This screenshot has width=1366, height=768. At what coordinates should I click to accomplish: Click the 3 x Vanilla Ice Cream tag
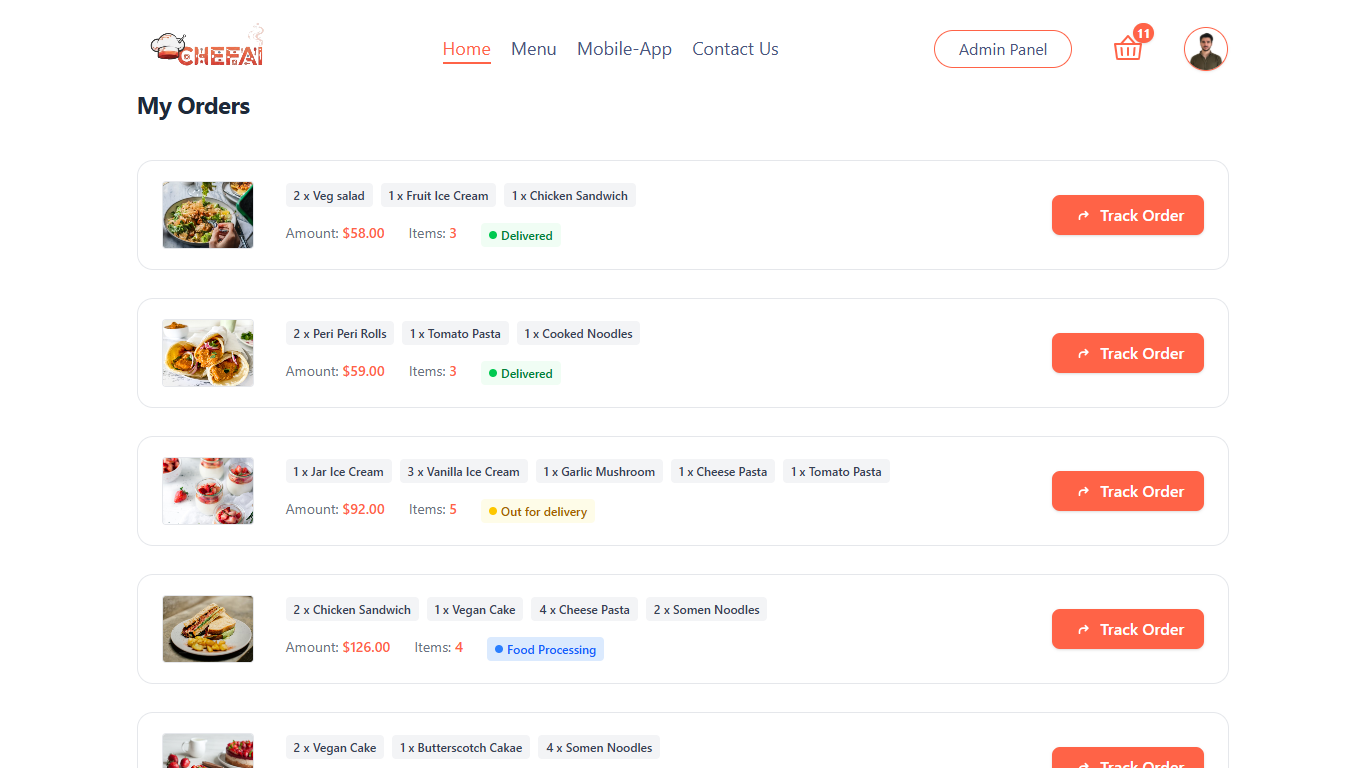click(463, 472)
